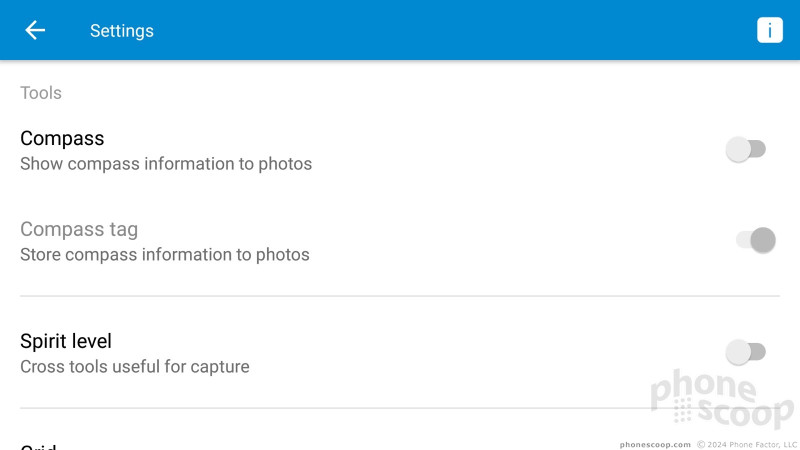This screenshot has height=450, width=800.
Task: Open the partially visible Grid setting
Action: click(x=38, y=446)
